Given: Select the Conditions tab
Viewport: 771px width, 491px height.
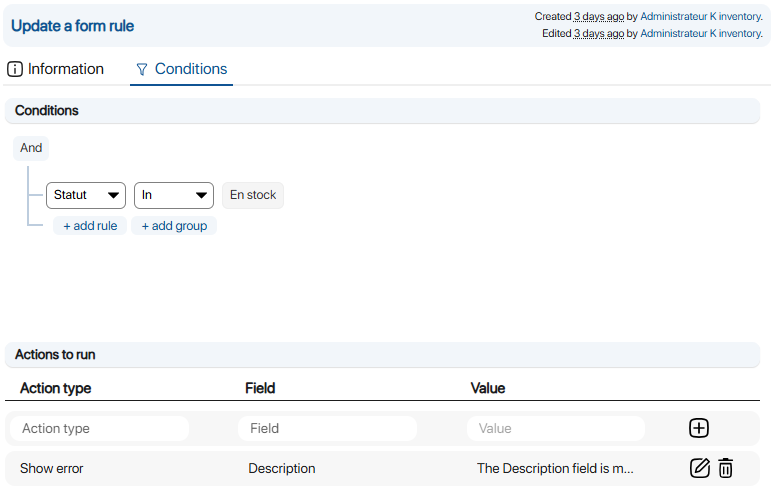Looking at the screenshot, I should (x=190, y=69).
